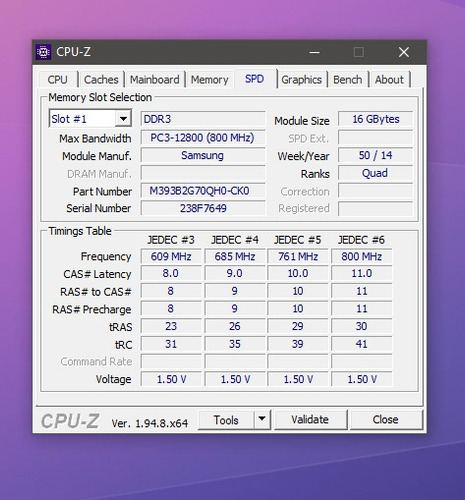Viewport: 465px width, 500px height.
Task: Click the Close button at bottom
Action: pyautogui.click(x=385, y=419)
